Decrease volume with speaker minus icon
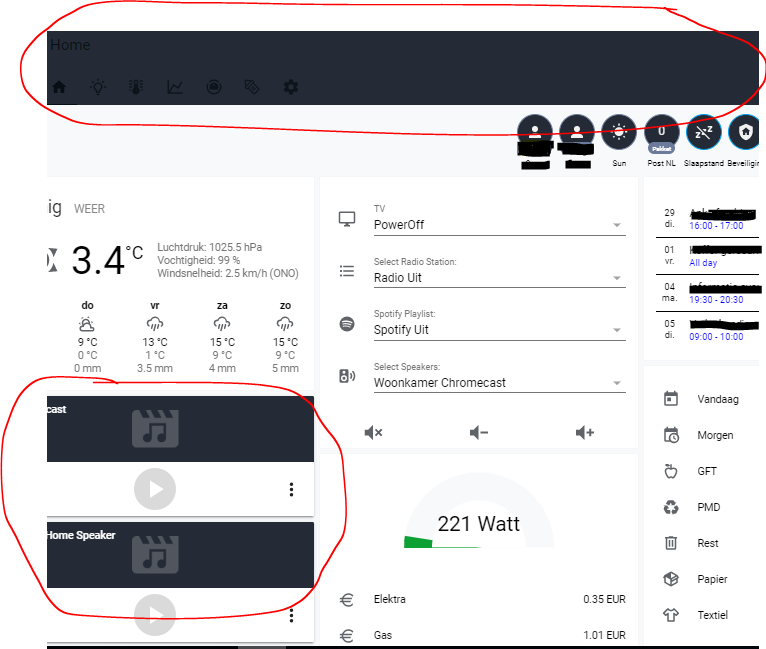The height and width of the screenshot is (649, 766). (x=479, y=432)
